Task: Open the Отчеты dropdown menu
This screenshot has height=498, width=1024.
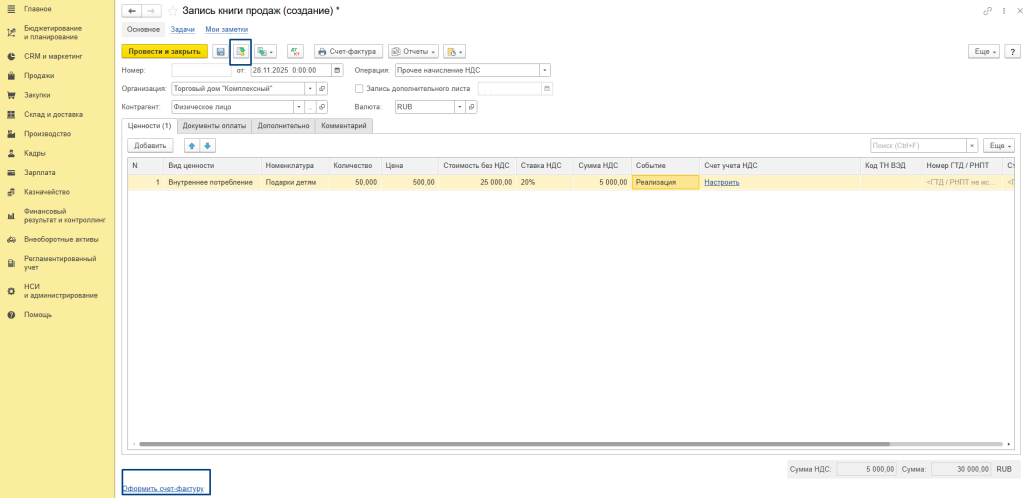Action: click(413, 51)
